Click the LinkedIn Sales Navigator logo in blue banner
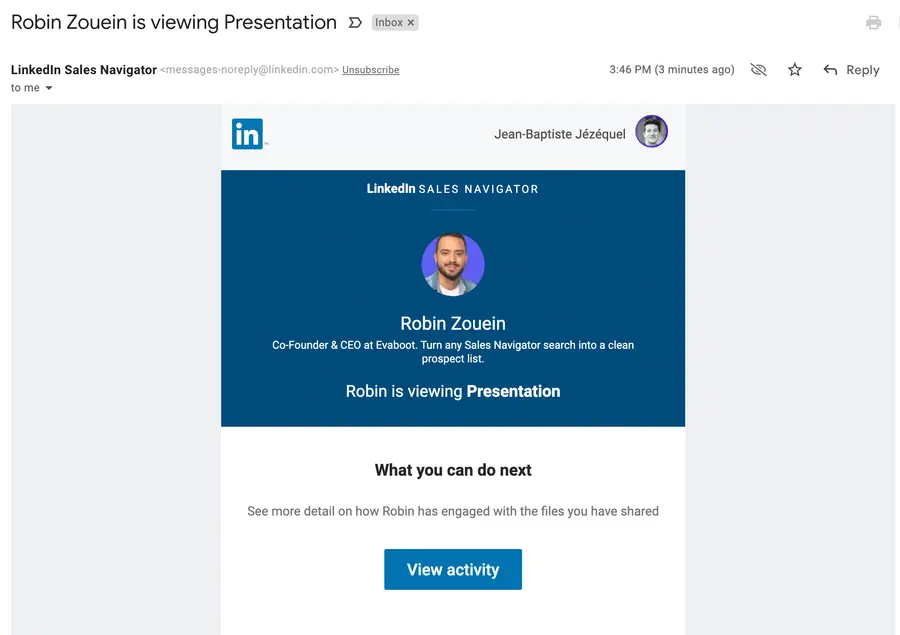The height and width of the screenshot is (635, 900). (x=452, y=188)
